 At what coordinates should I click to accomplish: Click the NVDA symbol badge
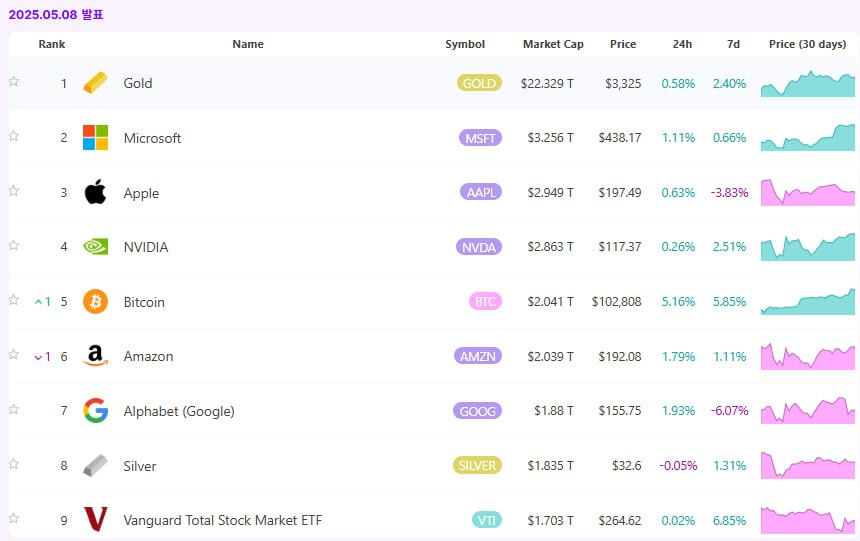479,247
